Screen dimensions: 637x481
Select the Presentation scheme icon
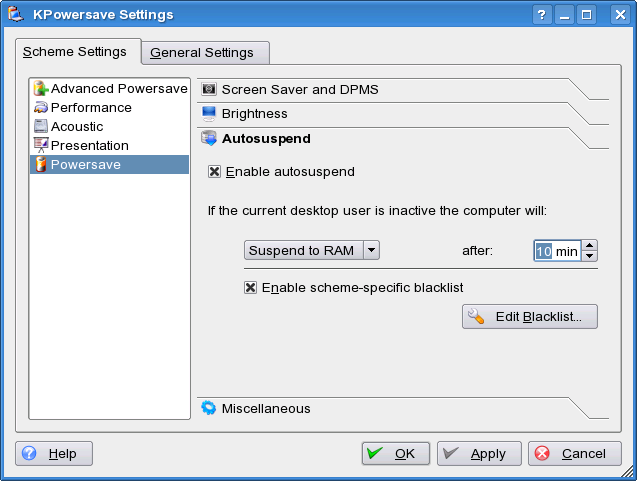41,145
